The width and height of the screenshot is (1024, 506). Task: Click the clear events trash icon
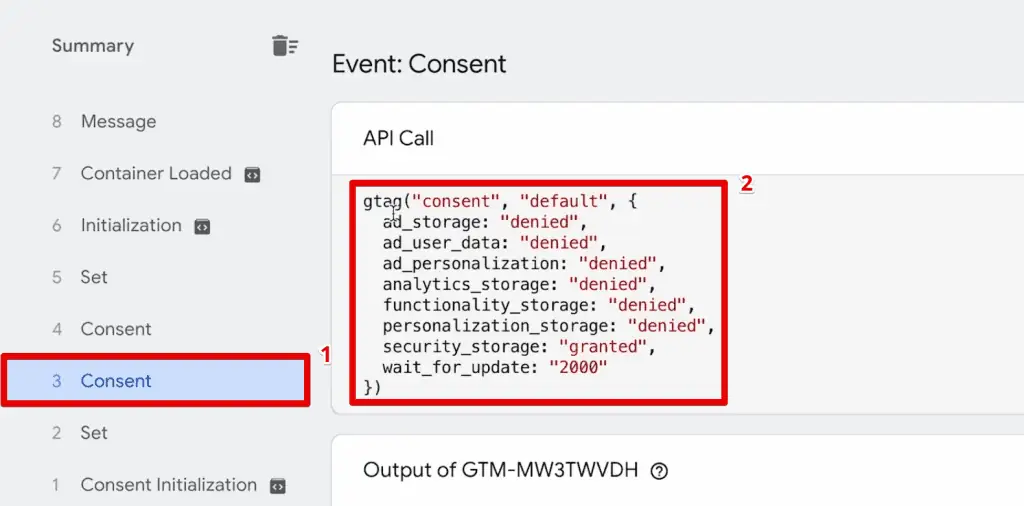[285, 46]
